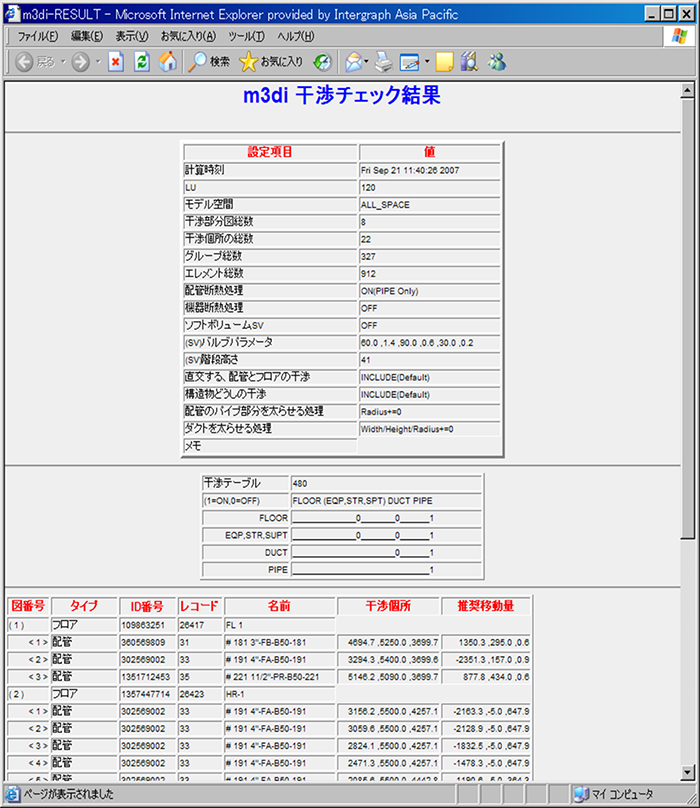The height and width of the screenshot is (808, 700).
Task: Stop loading the page
Action: pos(116,62)
